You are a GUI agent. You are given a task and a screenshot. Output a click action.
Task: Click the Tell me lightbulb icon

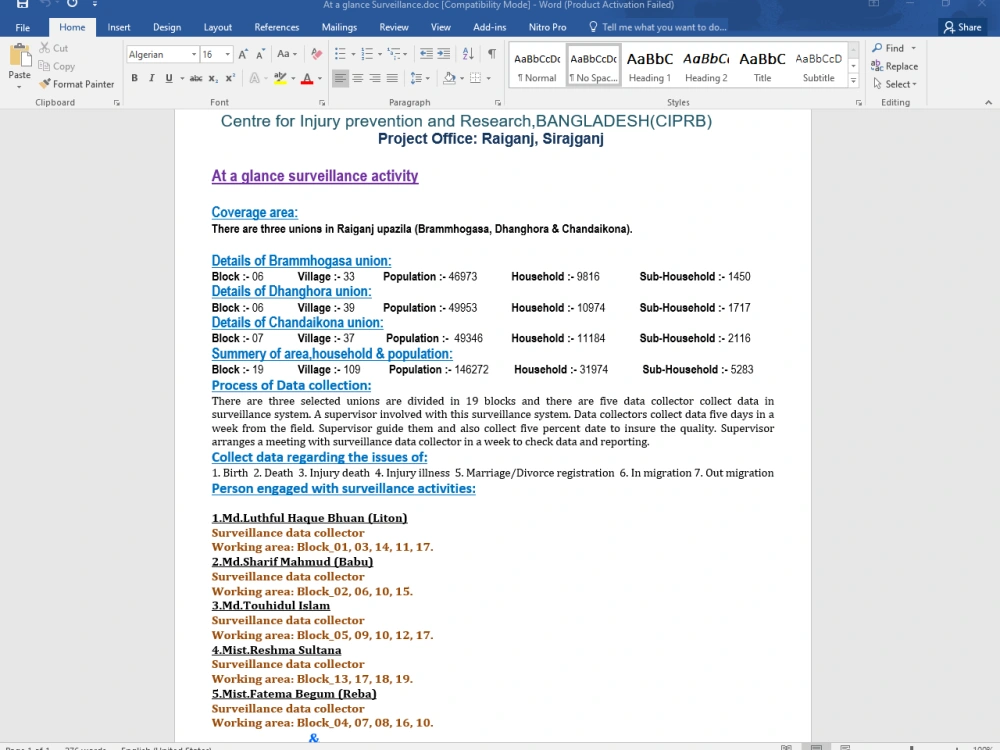pos(593,27)
